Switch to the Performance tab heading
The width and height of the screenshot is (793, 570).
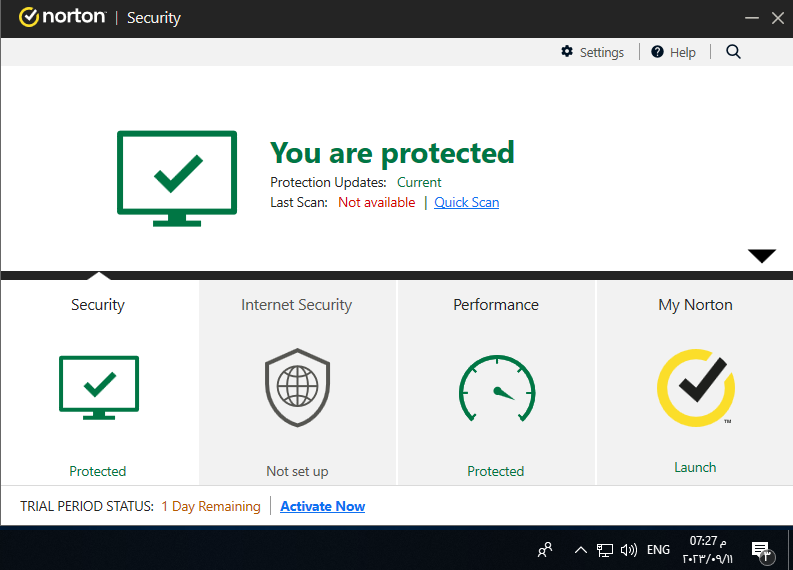[x=496, y=305]
